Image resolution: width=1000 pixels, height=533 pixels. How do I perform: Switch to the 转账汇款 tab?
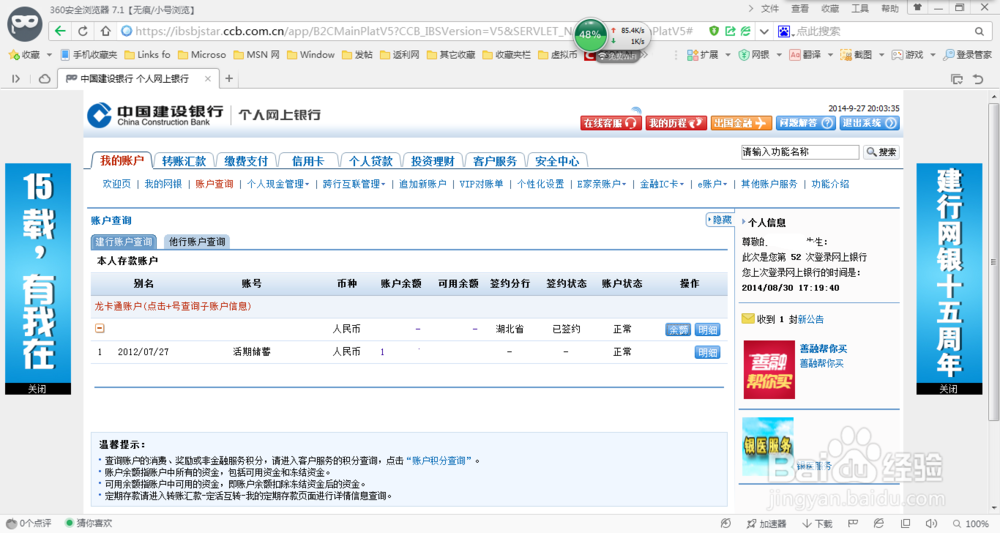(184, 161)
